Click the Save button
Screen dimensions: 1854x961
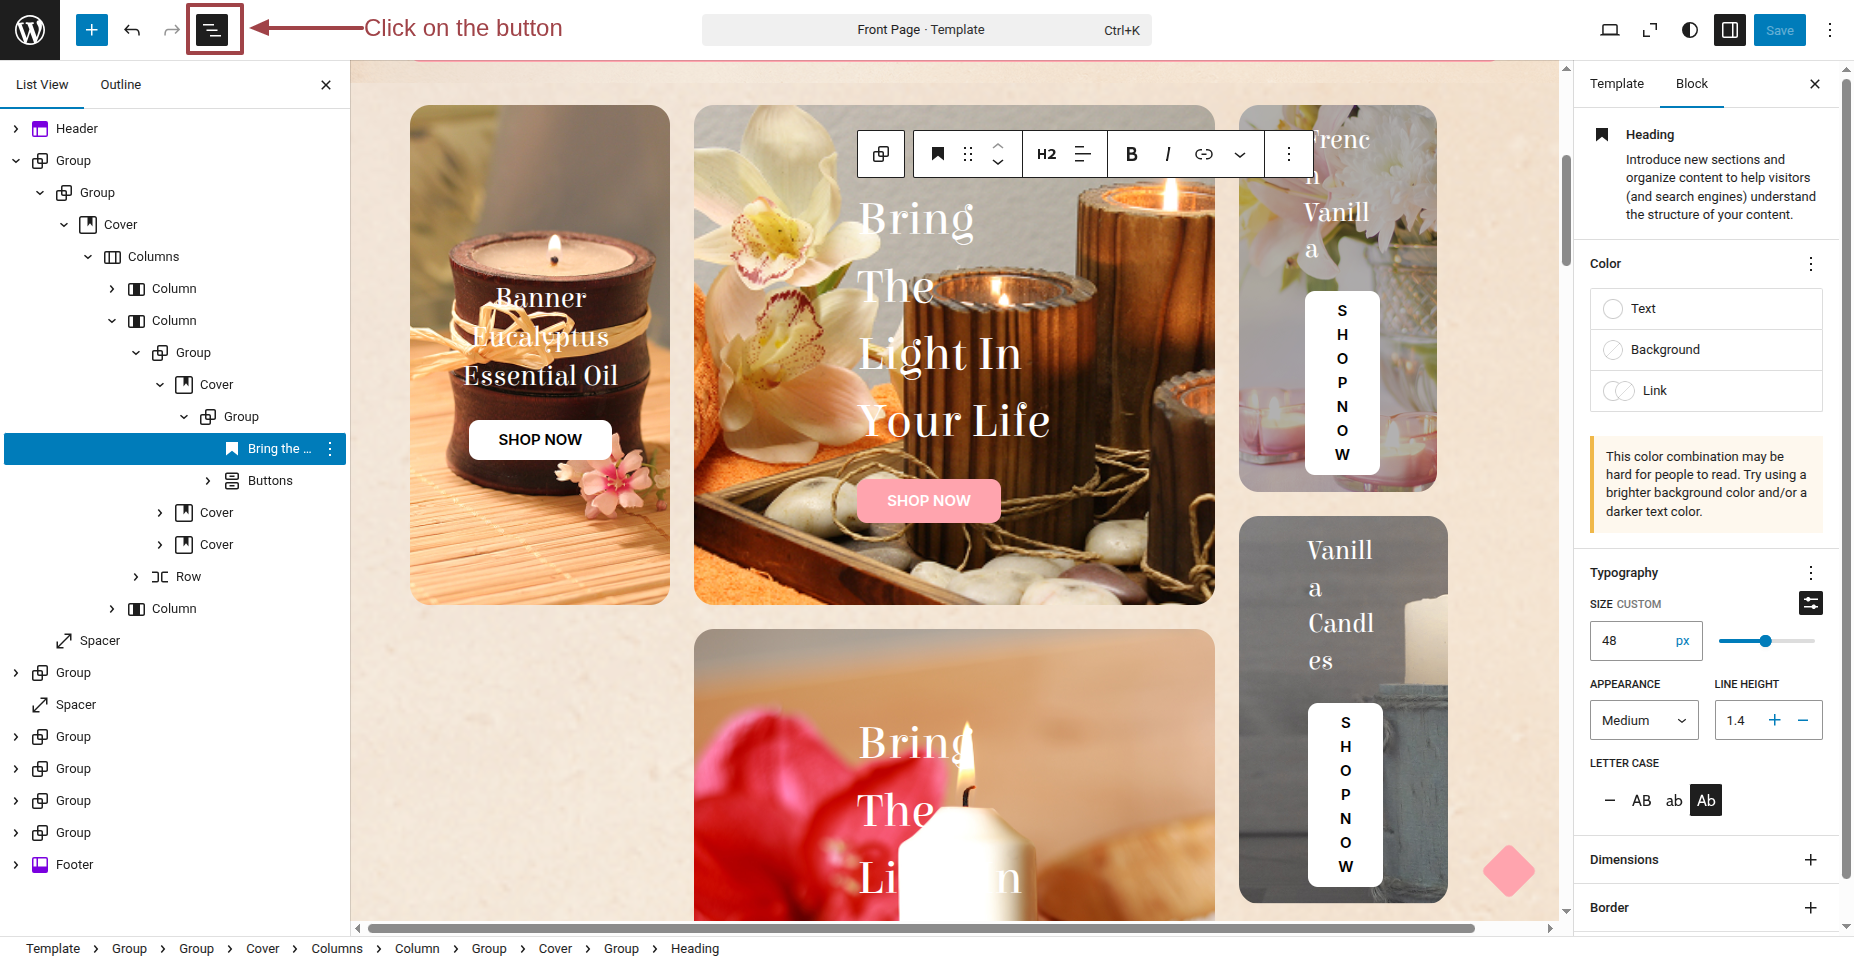pyautogui.click(x=1779, y=30)
